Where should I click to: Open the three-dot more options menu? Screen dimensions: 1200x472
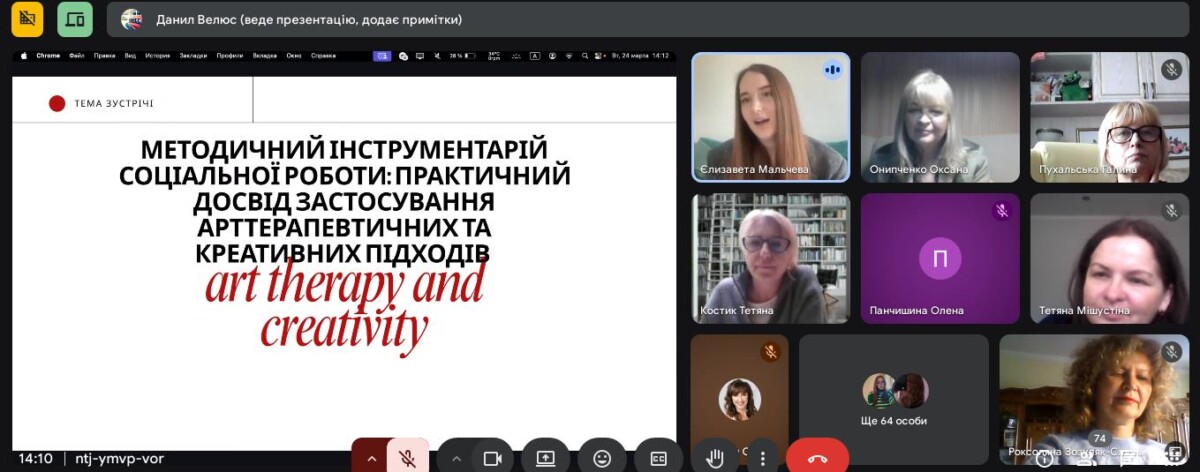[763, 458]
